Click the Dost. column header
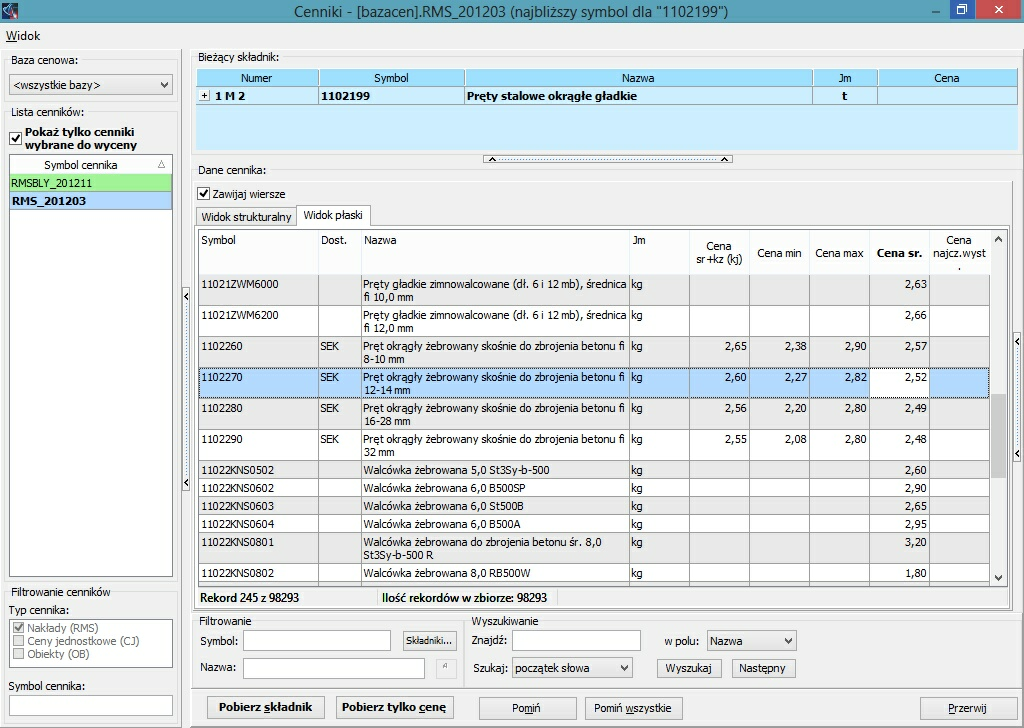This screenshot has height=728, width=1024. (x=340, y=253)
